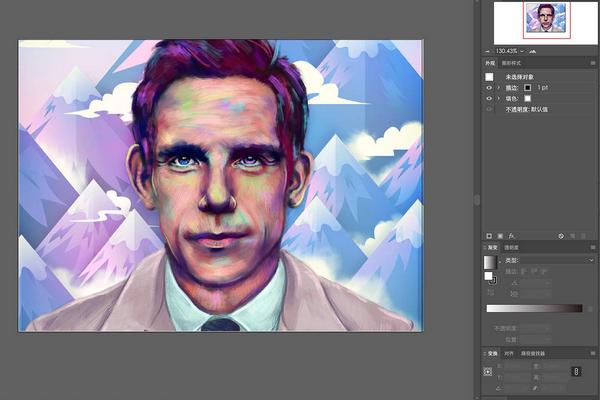
Task: Click Add New Fill icon in Appearance footer
Action: (x=500, y=236)
